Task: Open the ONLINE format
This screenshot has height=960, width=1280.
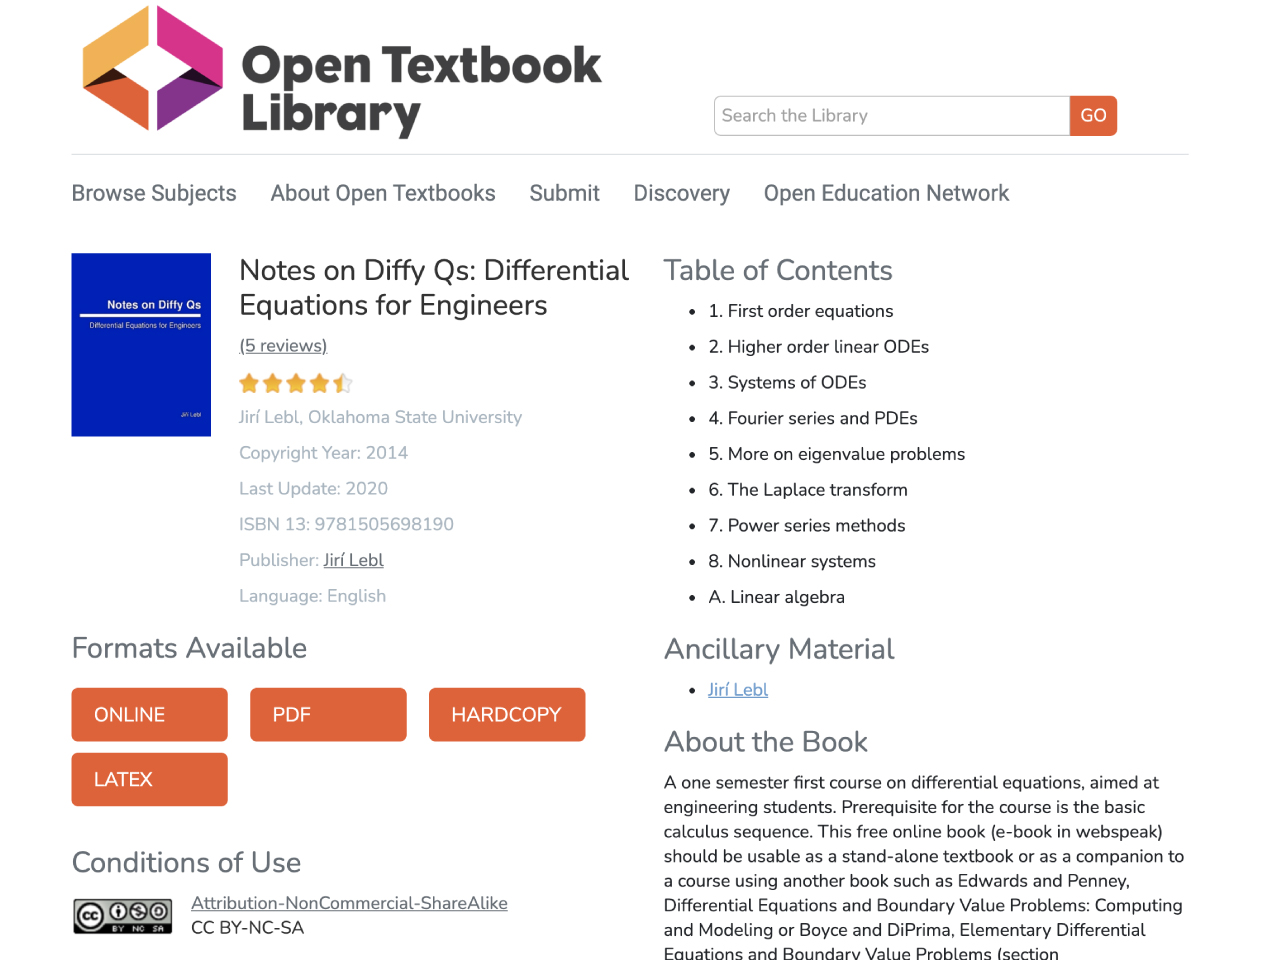Action: (150, 715)
